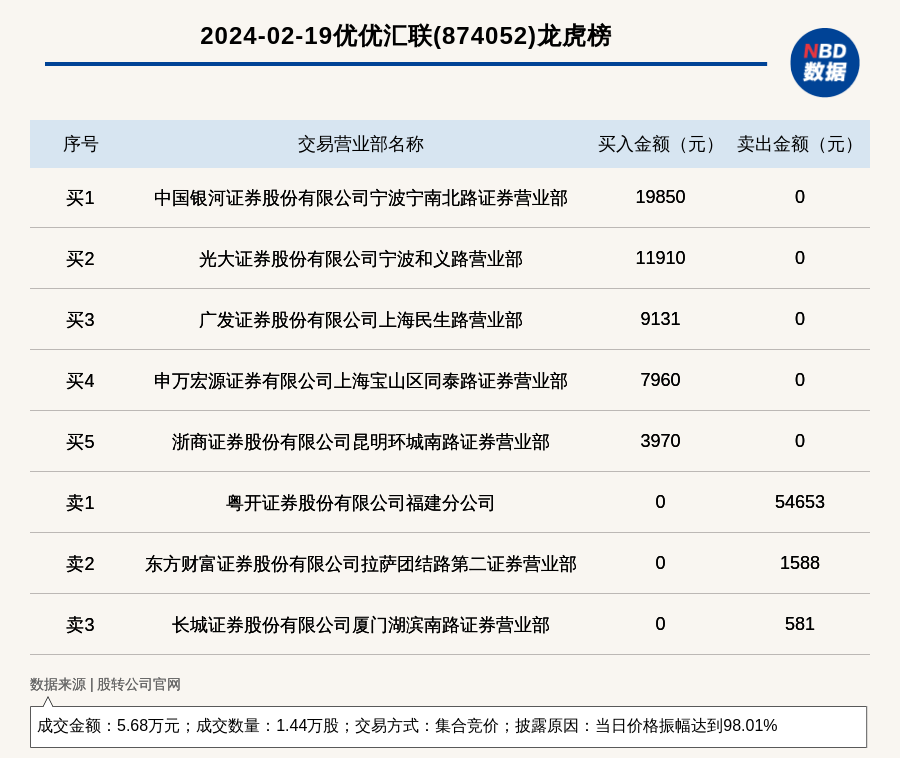Click row label 买4
This screenshot has height=758, width=900.
coord(80,381)
